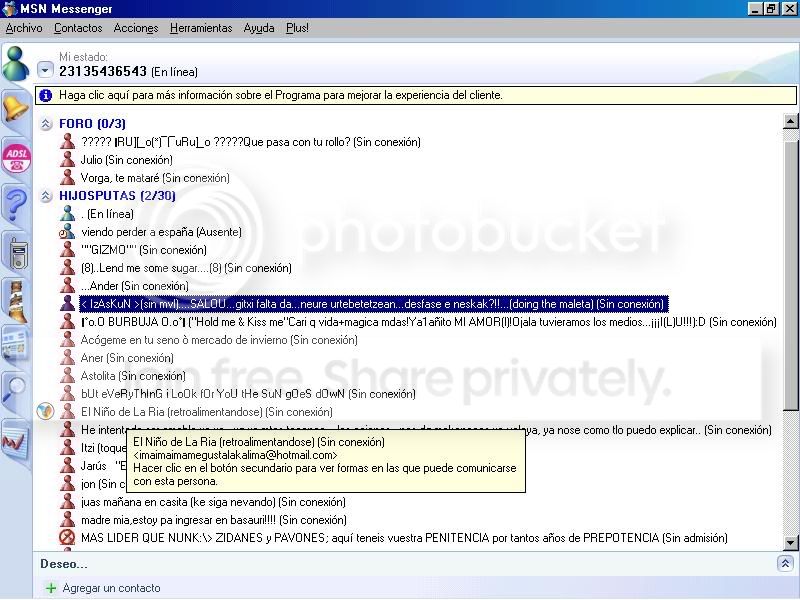Select contact 'Lend me some sugar'
Screen dimensions: 800x600
186,268
